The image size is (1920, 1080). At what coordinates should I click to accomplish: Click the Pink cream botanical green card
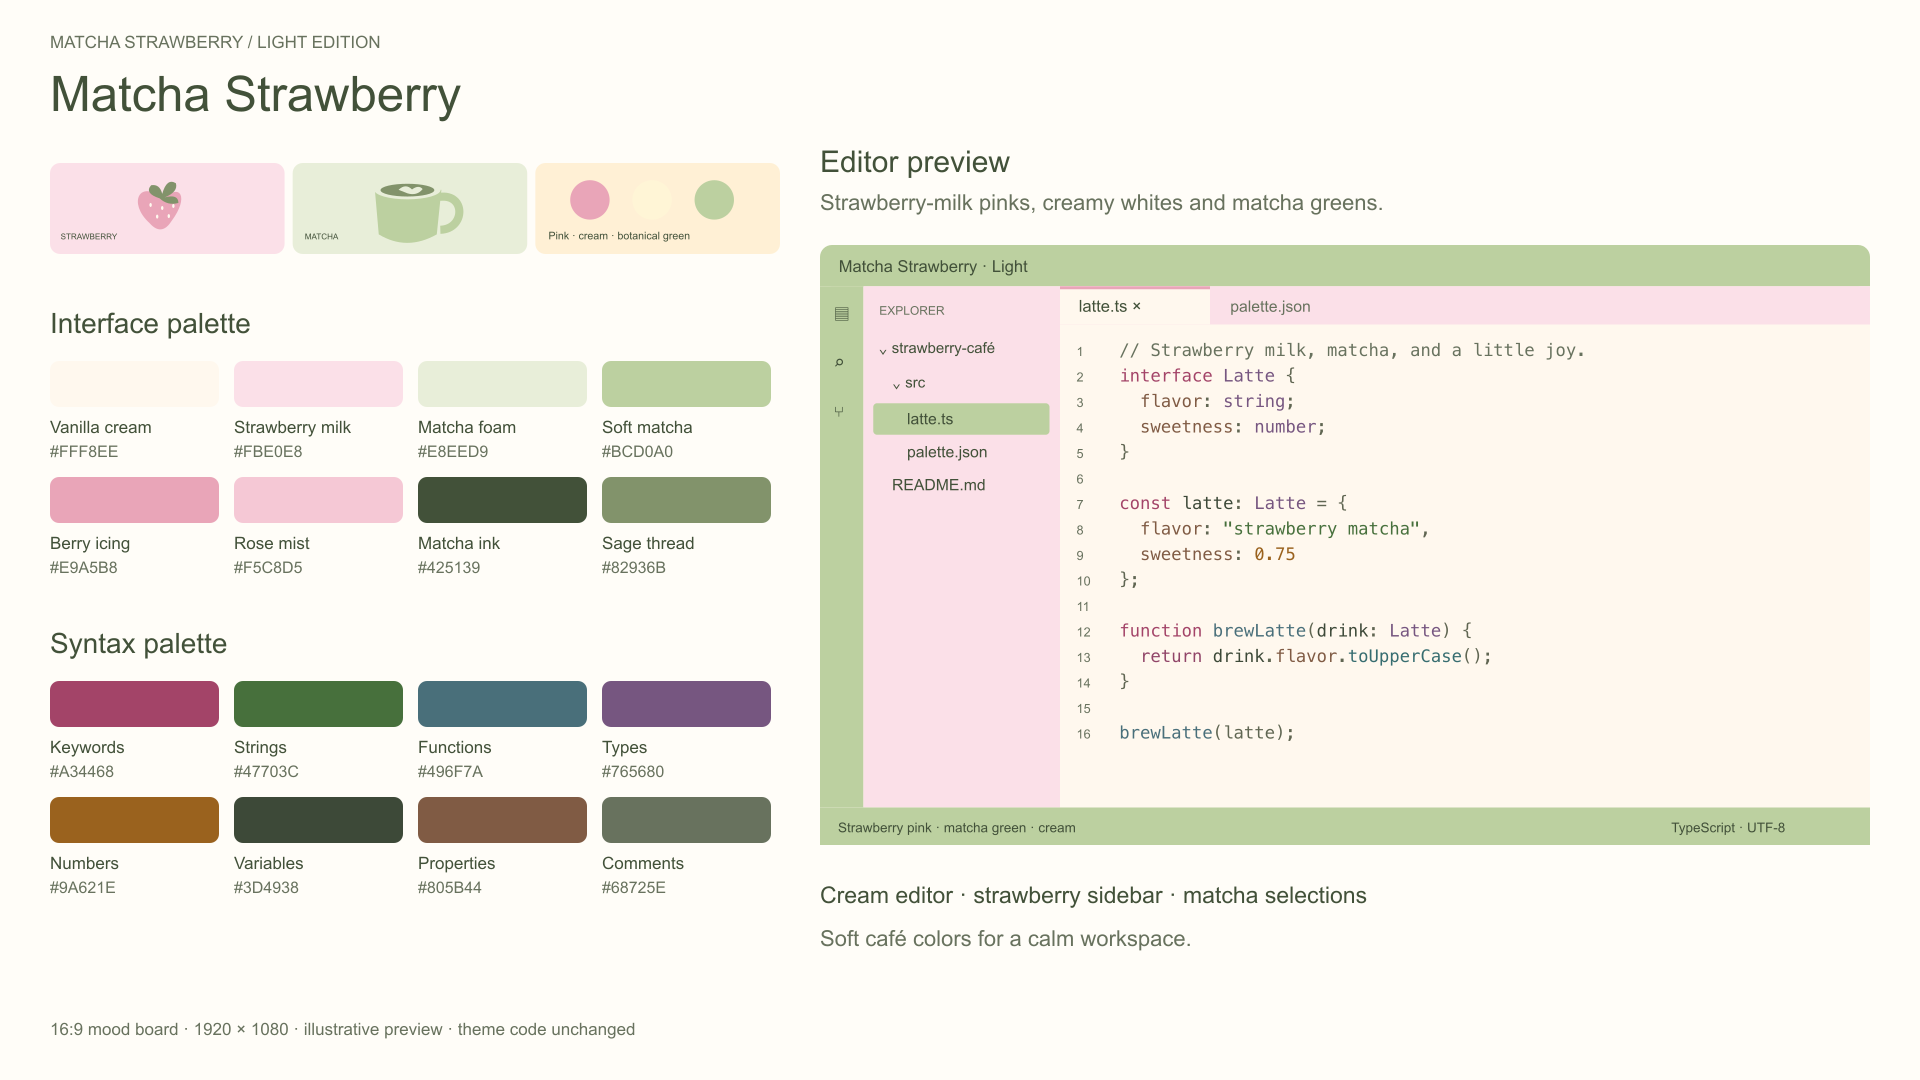[658, 208]
